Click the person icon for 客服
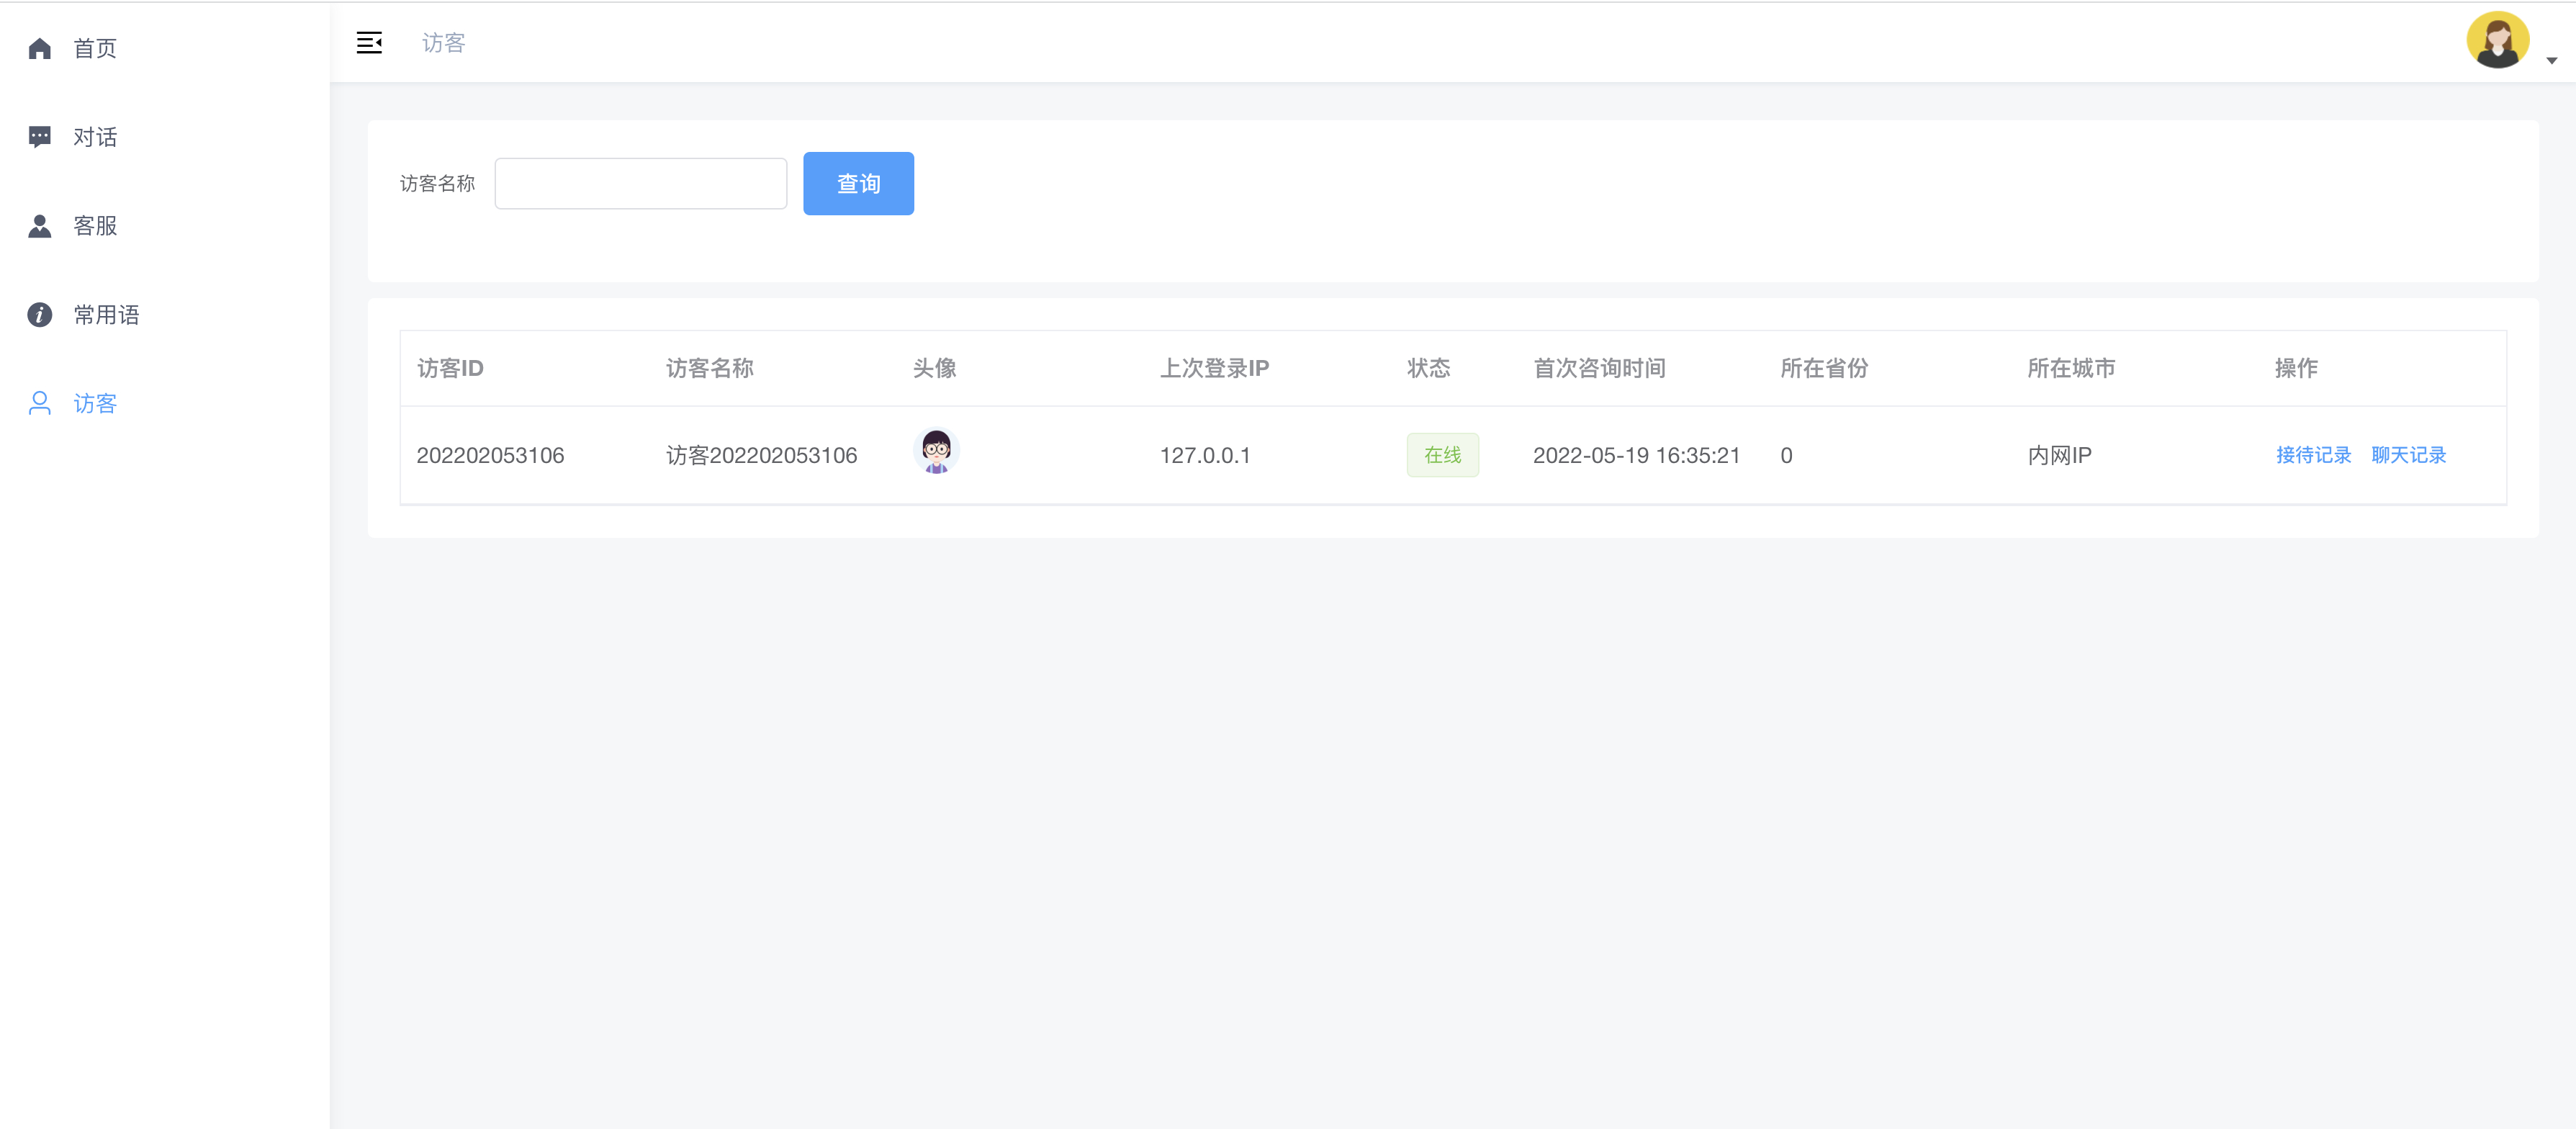Image resolution: width=2576 pixels, height=1129 pixels. point(40,226)
